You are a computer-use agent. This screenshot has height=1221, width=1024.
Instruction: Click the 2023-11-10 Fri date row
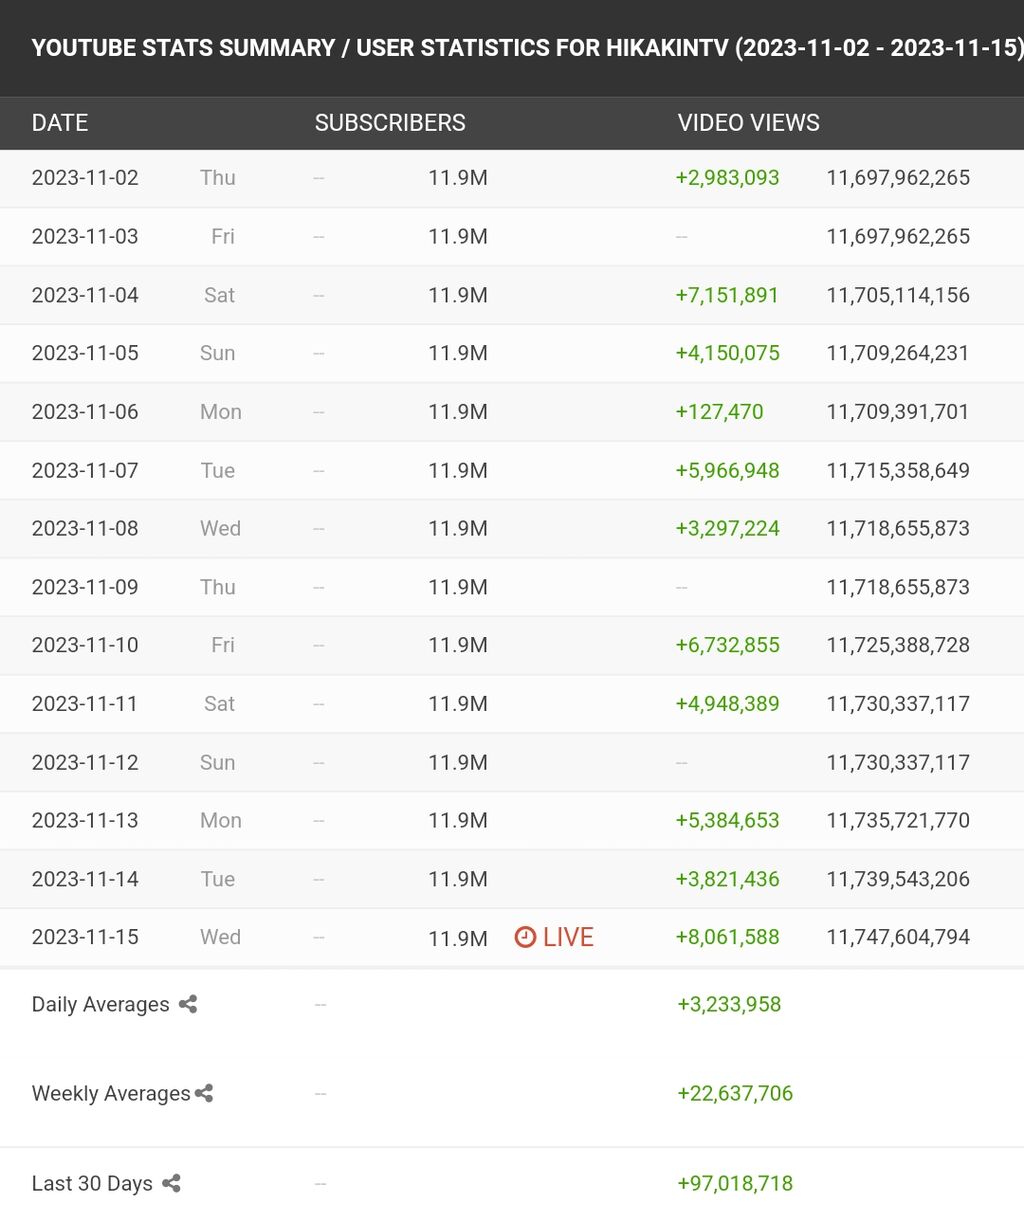(x=512, y=645)
